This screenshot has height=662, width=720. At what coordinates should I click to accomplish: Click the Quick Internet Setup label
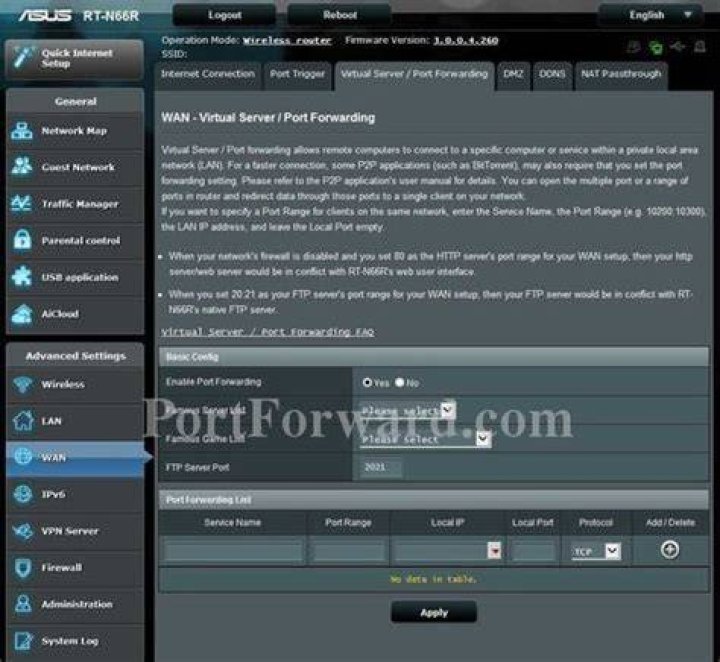77,58
